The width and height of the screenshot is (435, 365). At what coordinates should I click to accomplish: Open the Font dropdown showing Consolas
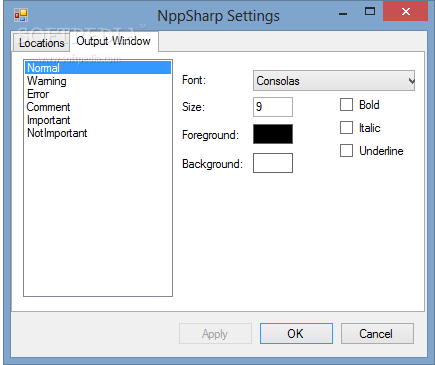point(334,80)
